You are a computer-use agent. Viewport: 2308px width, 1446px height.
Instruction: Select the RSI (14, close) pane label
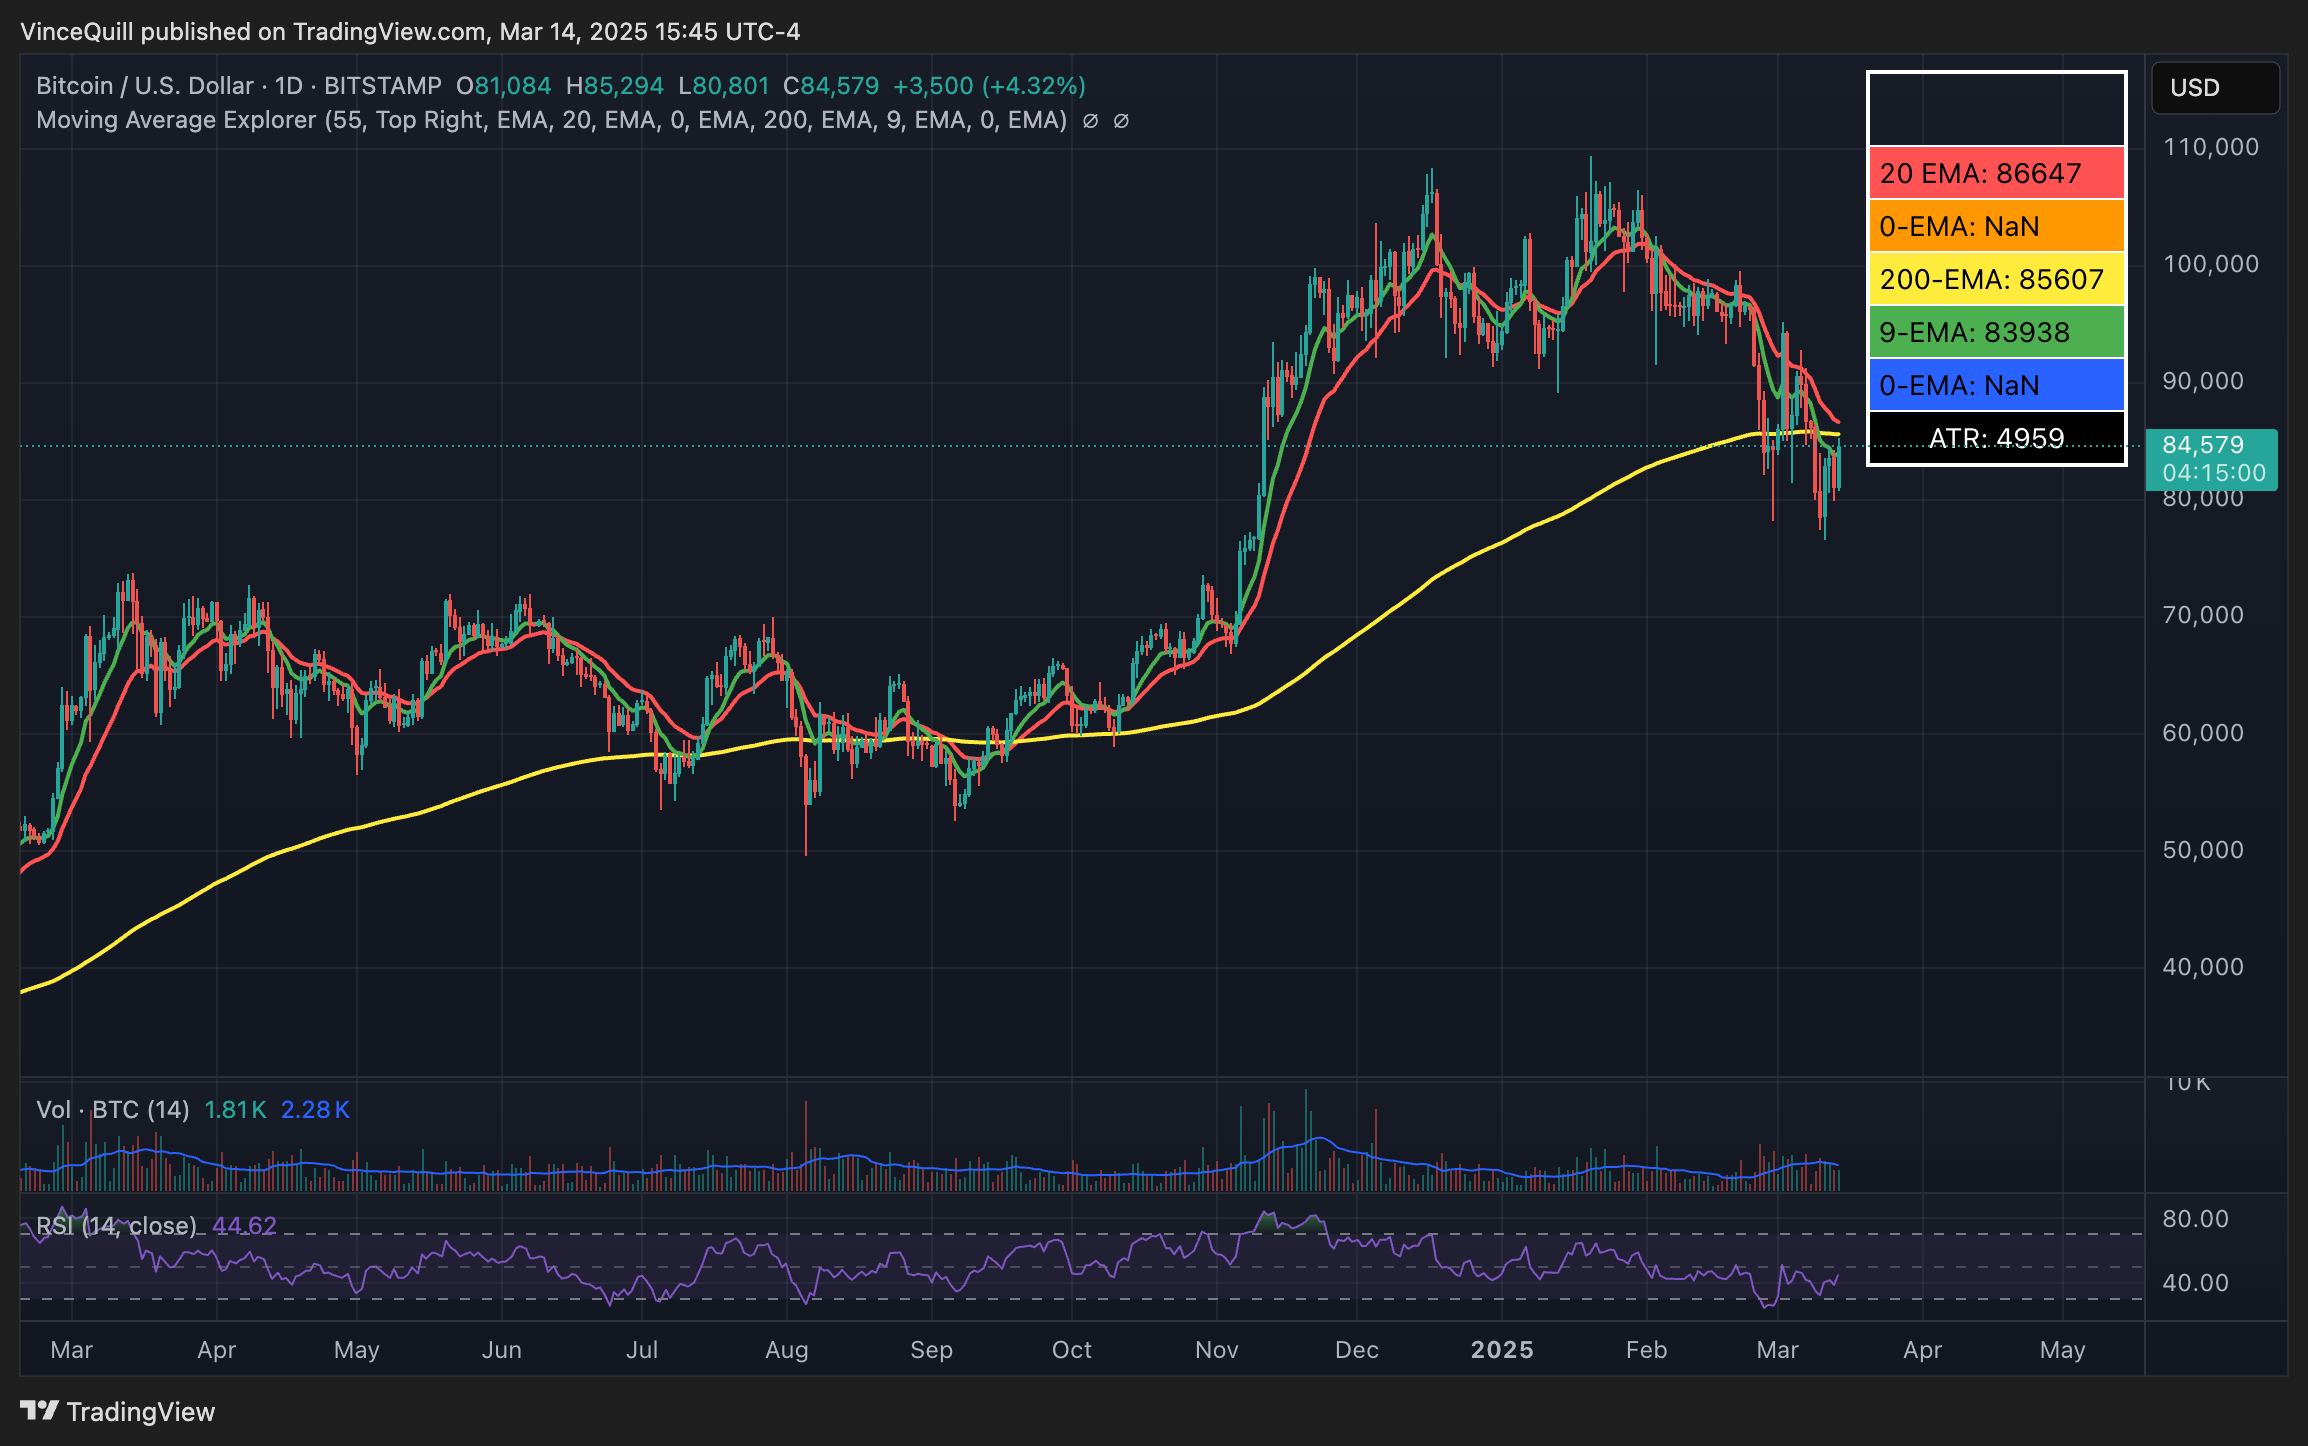(x=117, y=1224)
